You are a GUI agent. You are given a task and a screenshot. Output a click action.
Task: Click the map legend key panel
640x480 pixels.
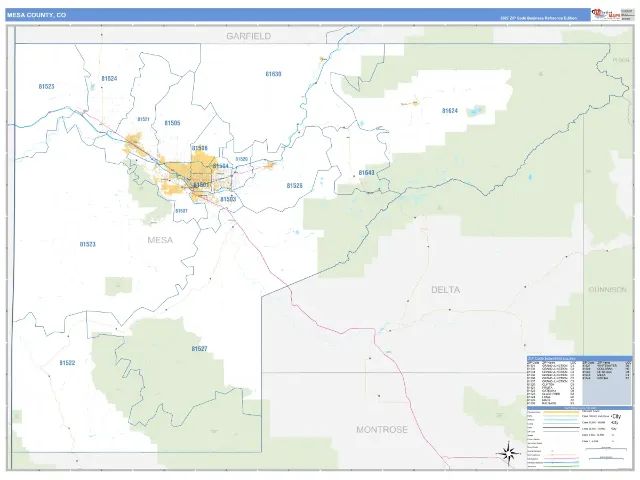coord(579,437)
